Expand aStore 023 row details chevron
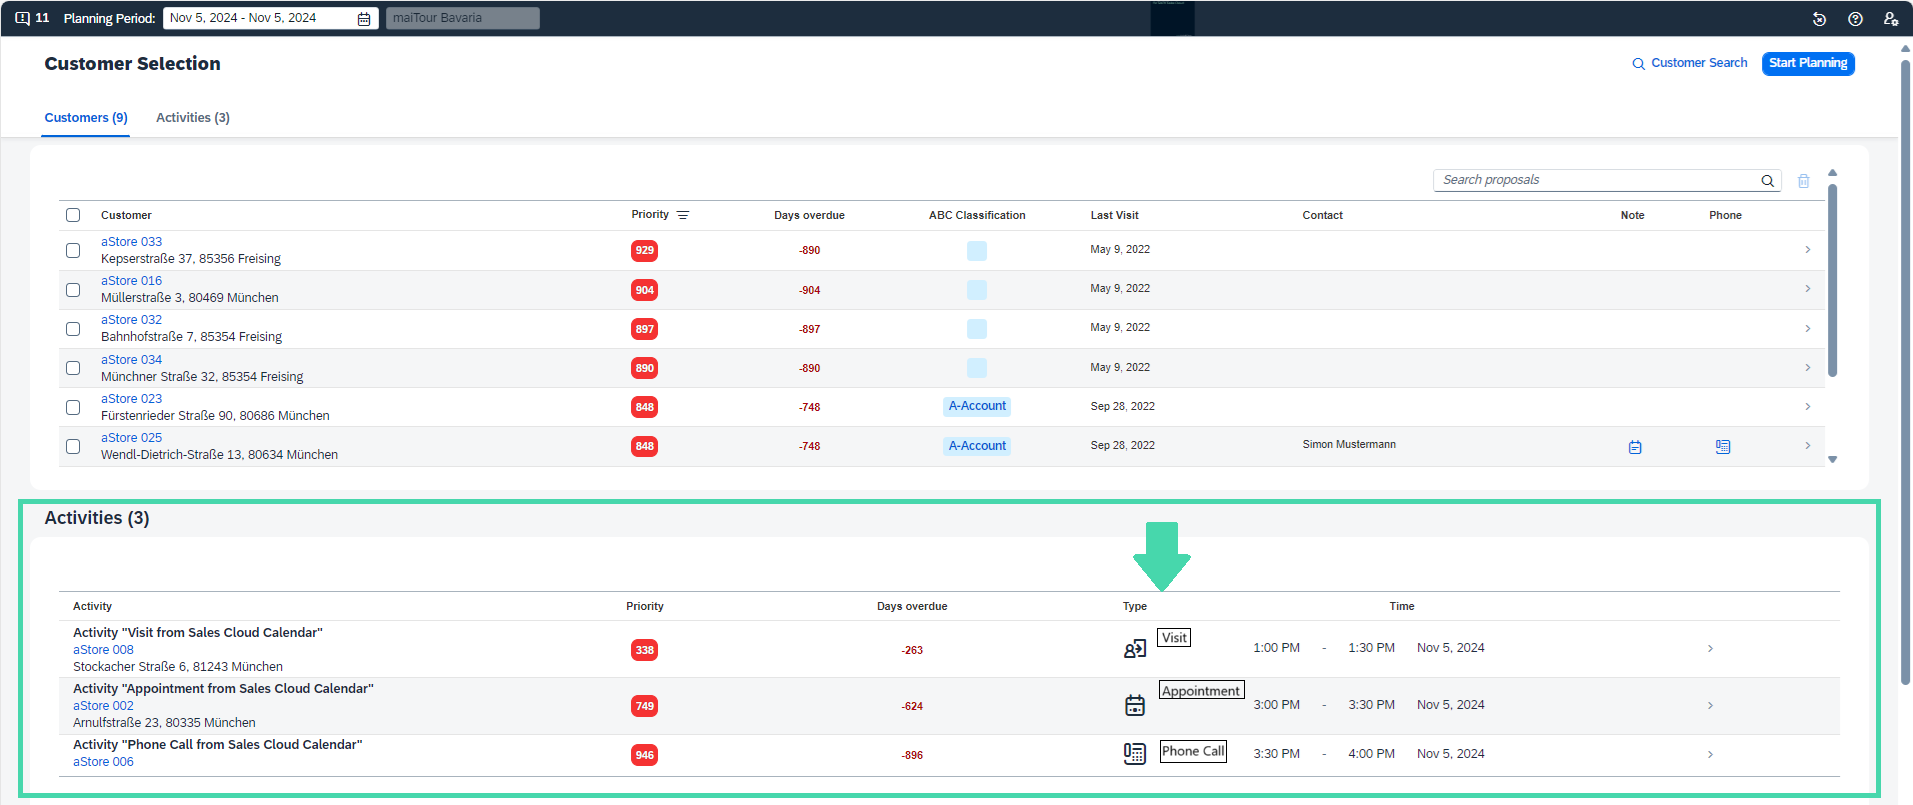The width and height of the screenshot is (1913, 805). point(1807,407)
